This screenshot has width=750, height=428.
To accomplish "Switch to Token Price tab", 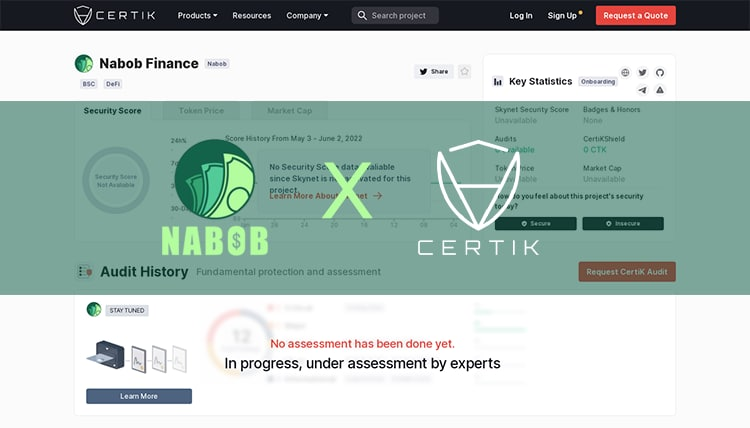I will tap(201, 110).
